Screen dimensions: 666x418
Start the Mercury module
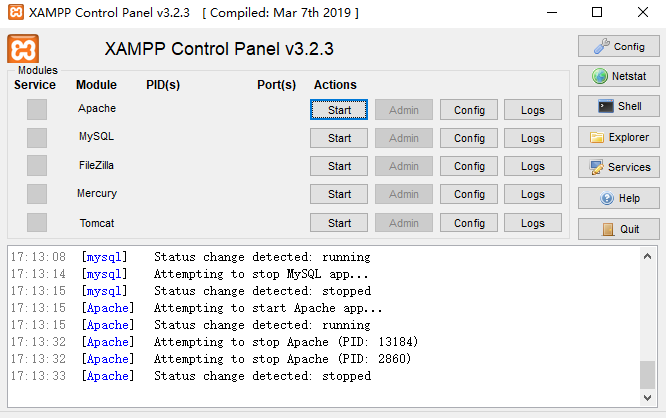pyautogui.click(x=339, y=194)
